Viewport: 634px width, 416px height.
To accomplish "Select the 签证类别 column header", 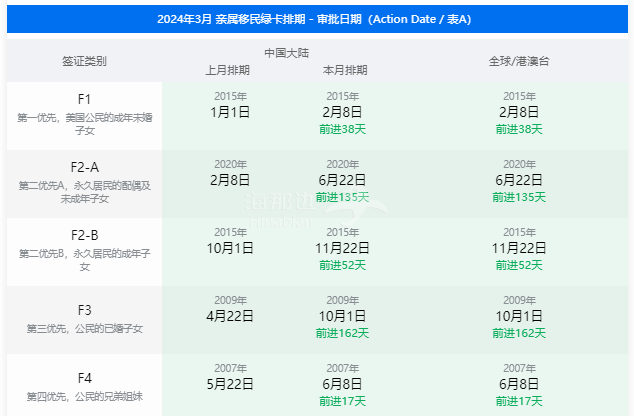I will (x=84, y=61).
